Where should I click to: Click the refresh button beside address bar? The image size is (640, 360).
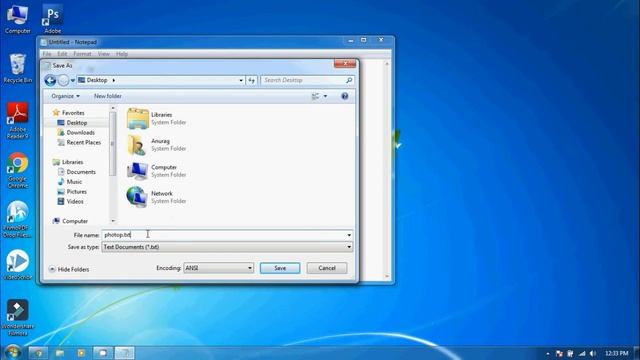point(251,80)
